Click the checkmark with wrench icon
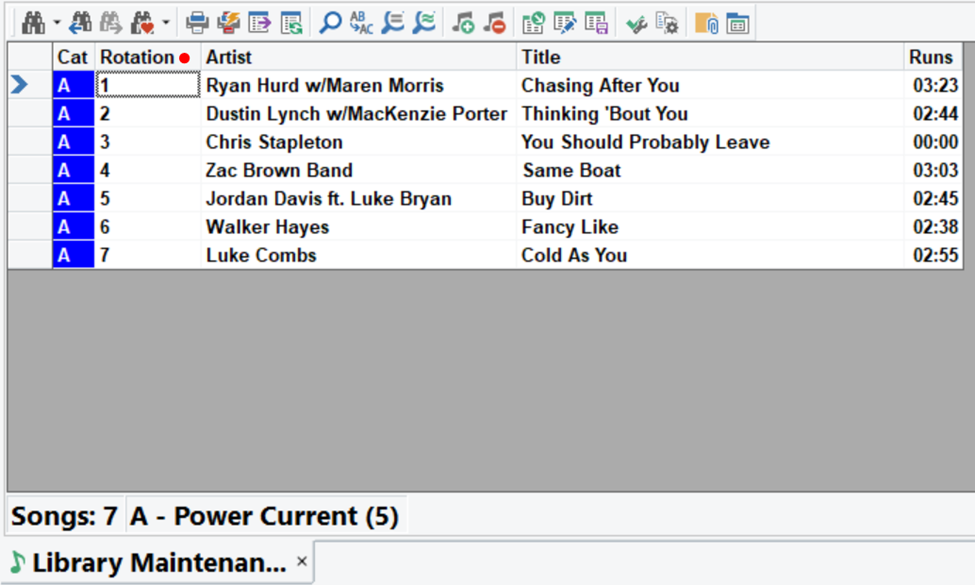The image size is (975, 585). pos(636,22)
